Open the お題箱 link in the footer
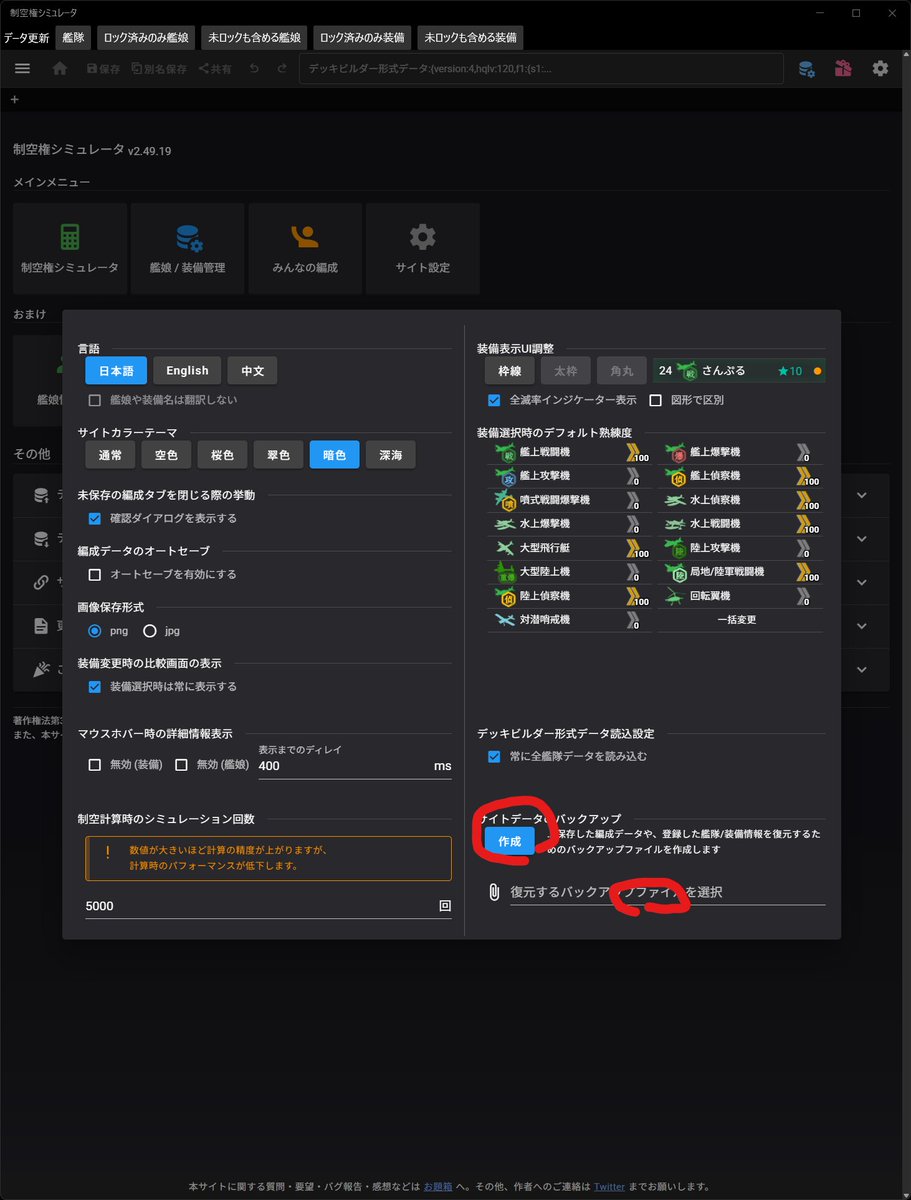The width and height of the screenshot is (911, 1200). 437,1187
